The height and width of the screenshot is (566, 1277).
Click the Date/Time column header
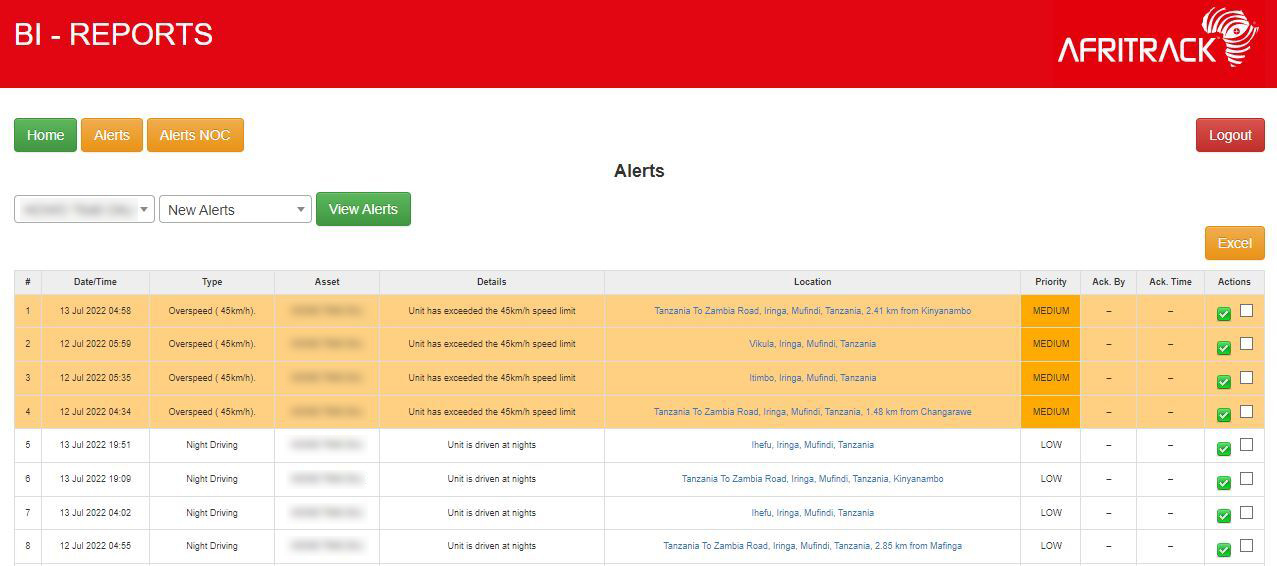(x=95, y=282)
